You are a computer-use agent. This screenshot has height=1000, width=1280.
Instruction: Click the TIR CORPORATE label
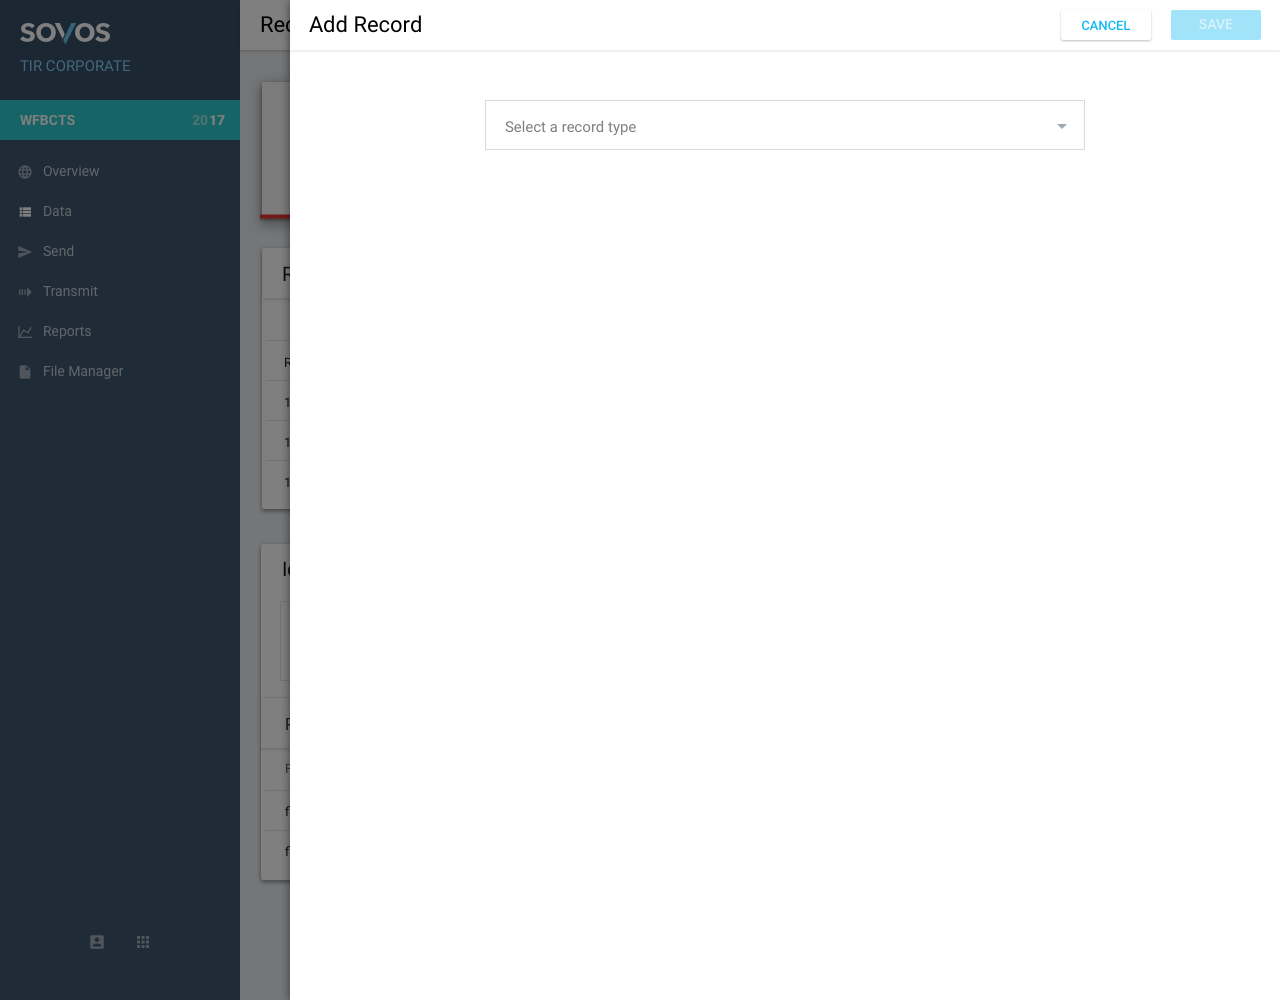75,66
